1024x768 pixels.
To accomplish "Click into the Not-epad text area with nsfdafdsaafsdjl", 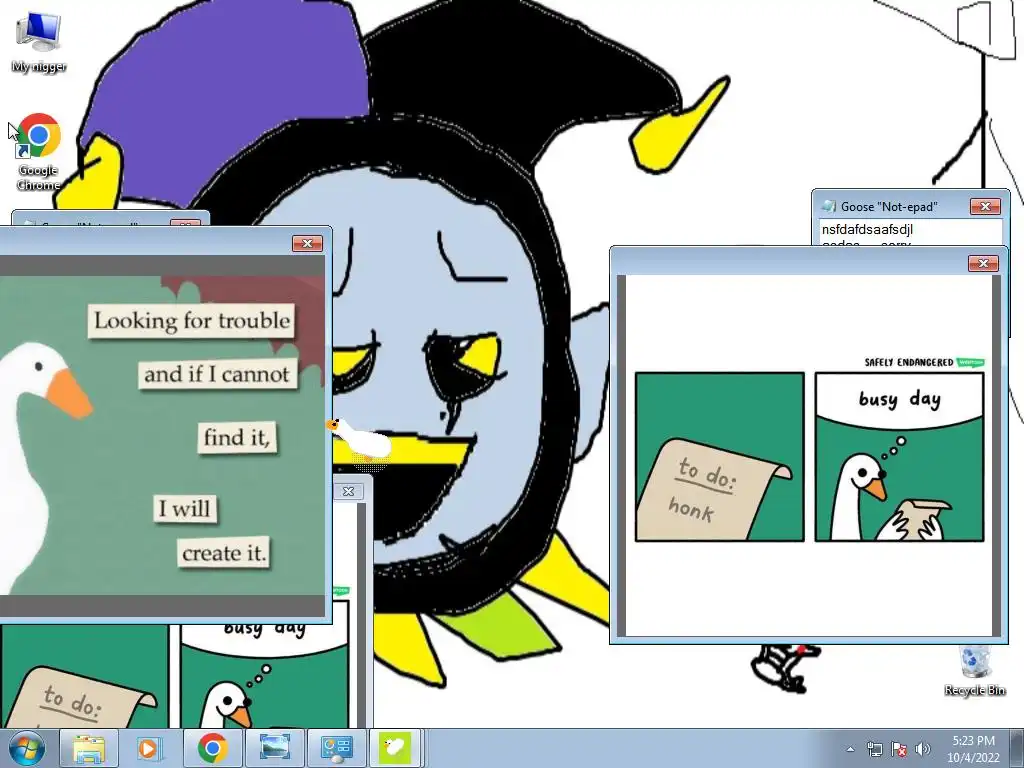I will pos(910,233).
